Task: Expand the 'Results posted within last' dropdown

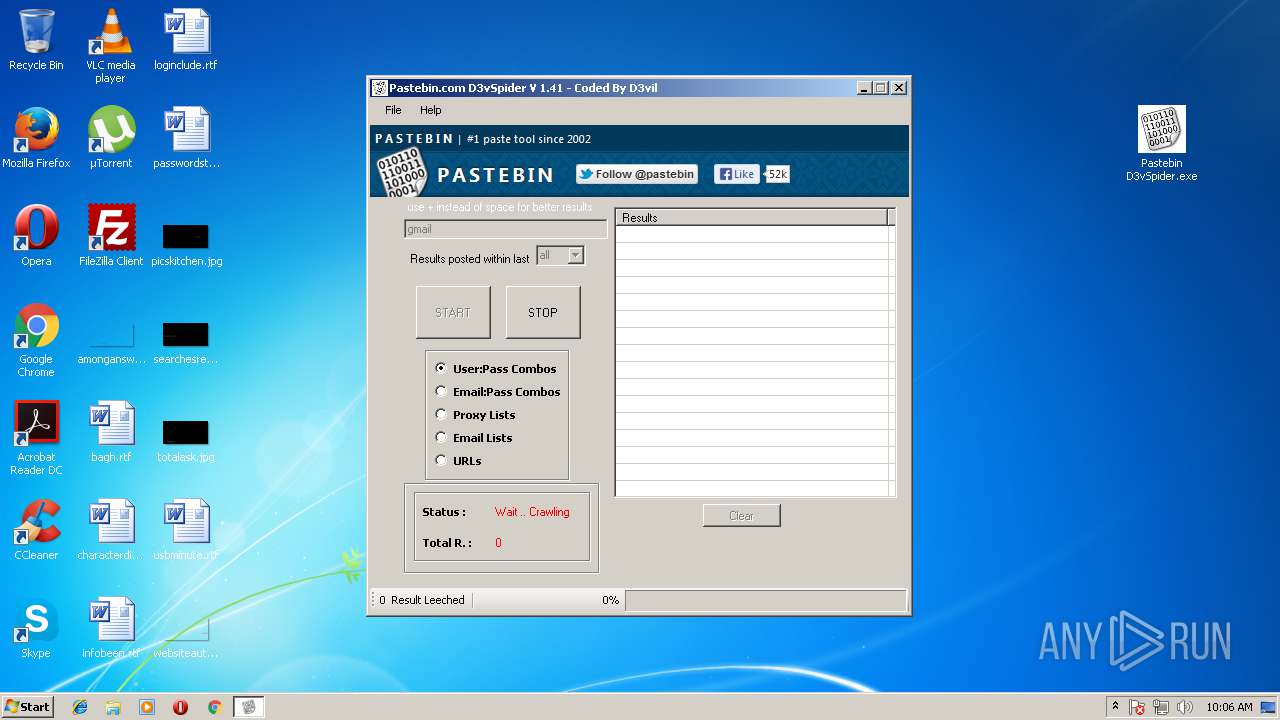Action: click(x=575, y=256)
